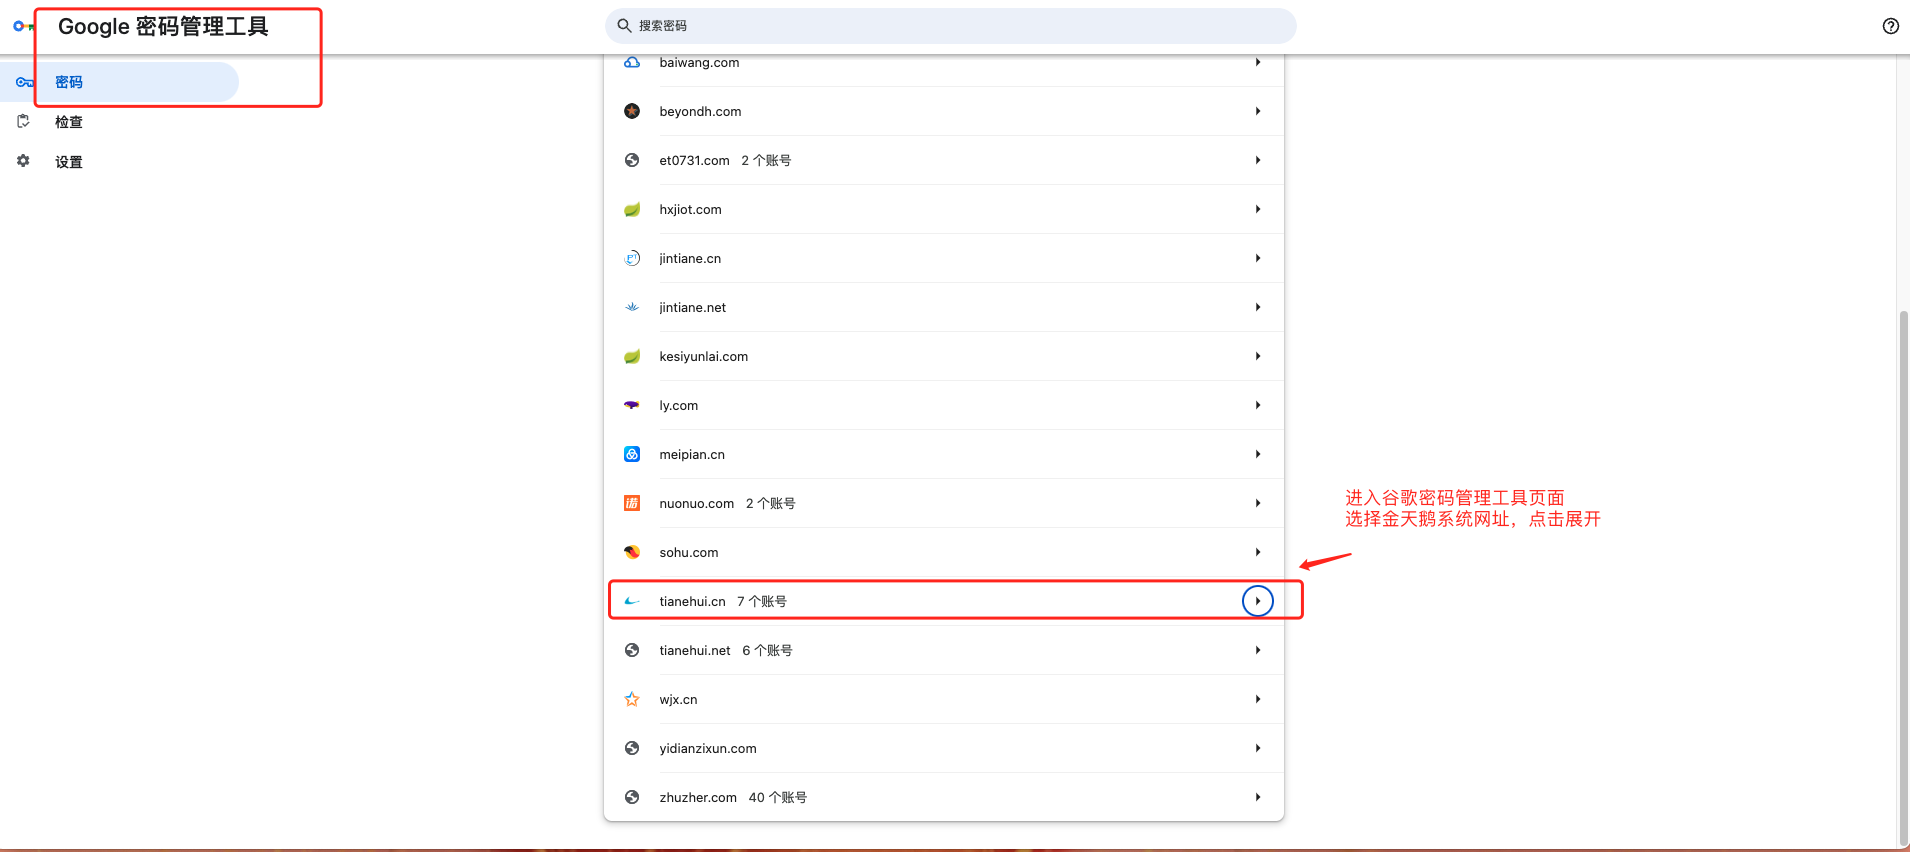Click the beyondh.com favicon
Image resolution: width=1910 pixels, height=852 pixels.
(x=632, y=111)
